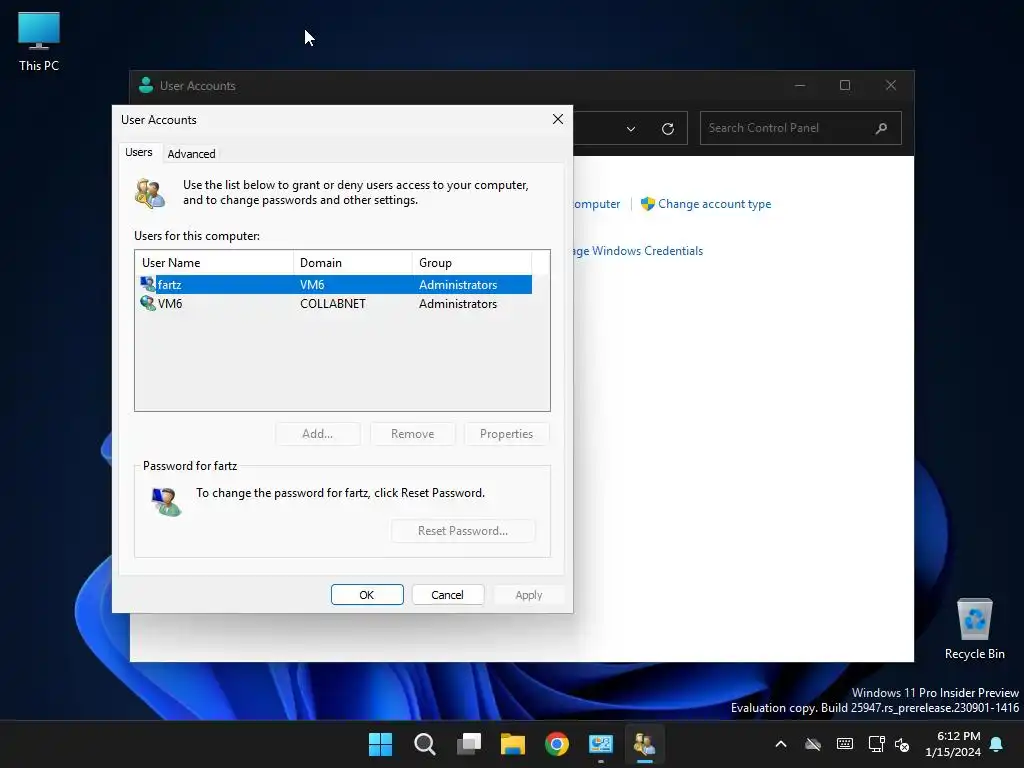Image resolution: width=1024 pixels, height=768 pixels.
Task: Open the notifications bell icon
Action: pos(996,744)
